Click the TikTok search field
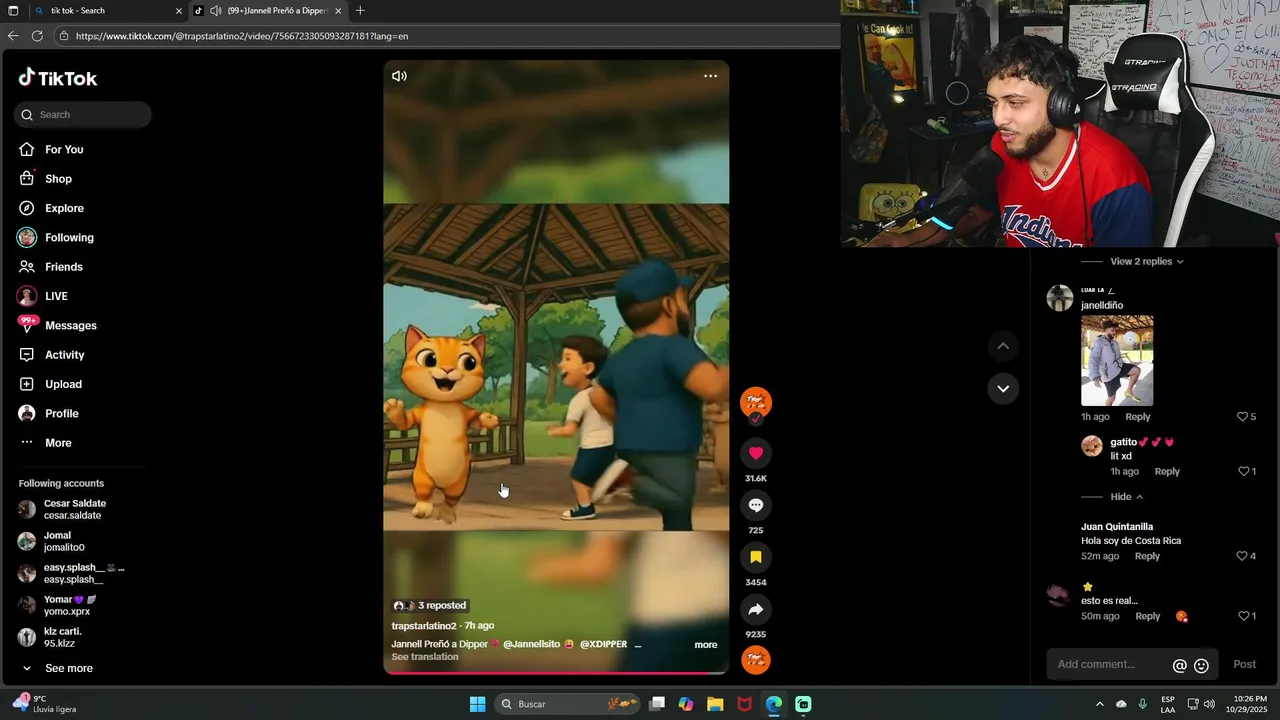1280x720 pixels. pyautogui.click(x=83, y=115)
